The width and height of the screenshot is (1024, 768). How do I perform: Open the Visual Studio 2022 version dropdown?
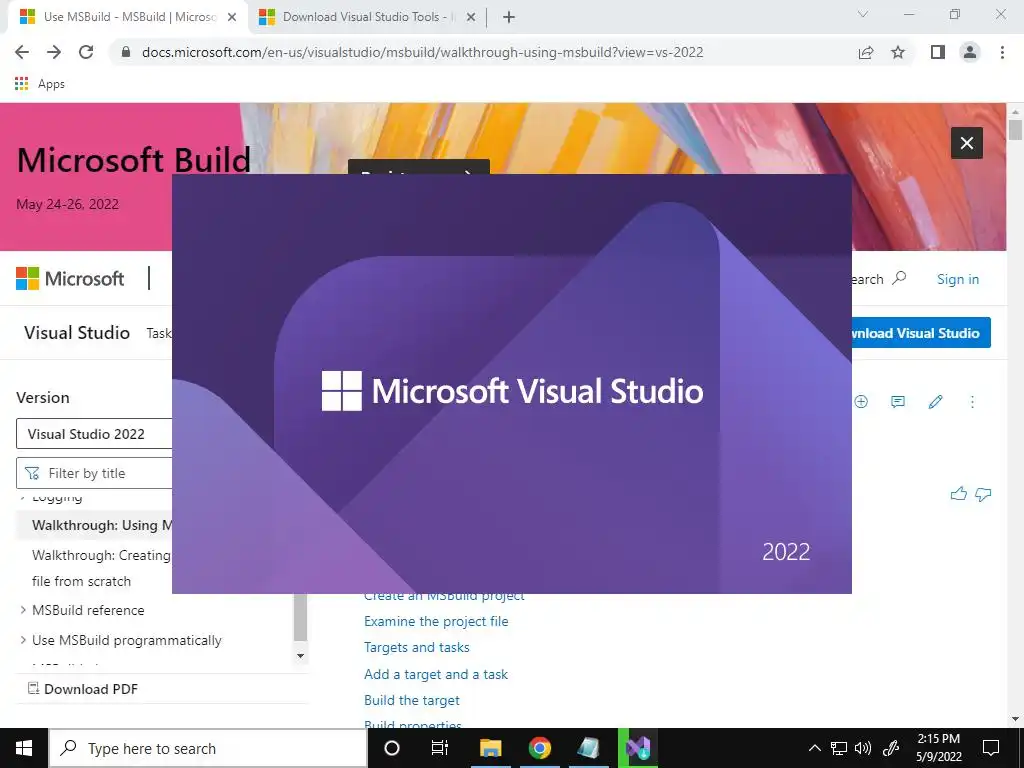pos(94,434)
